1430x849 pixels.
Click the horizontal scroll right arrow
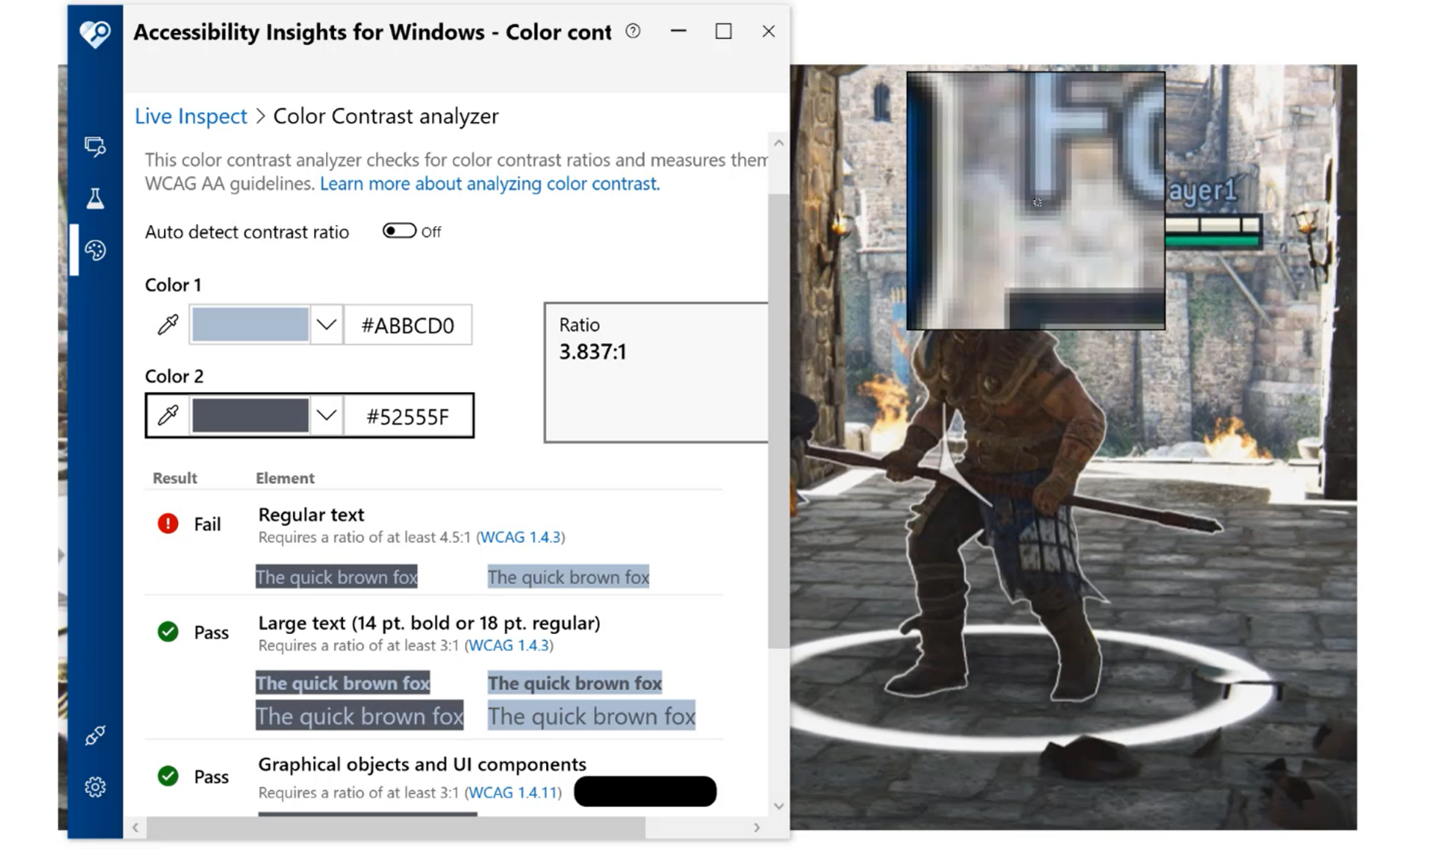tap(757, 828)
